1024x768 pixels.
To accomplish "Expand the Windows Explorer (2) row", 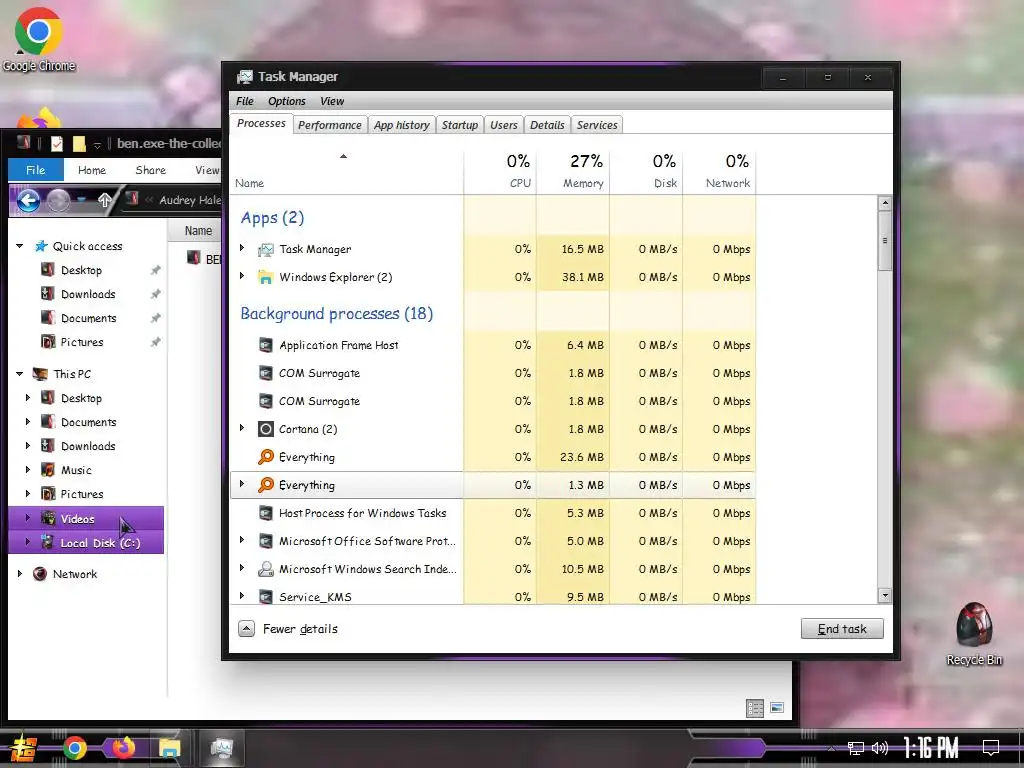I will pos(242,276).
